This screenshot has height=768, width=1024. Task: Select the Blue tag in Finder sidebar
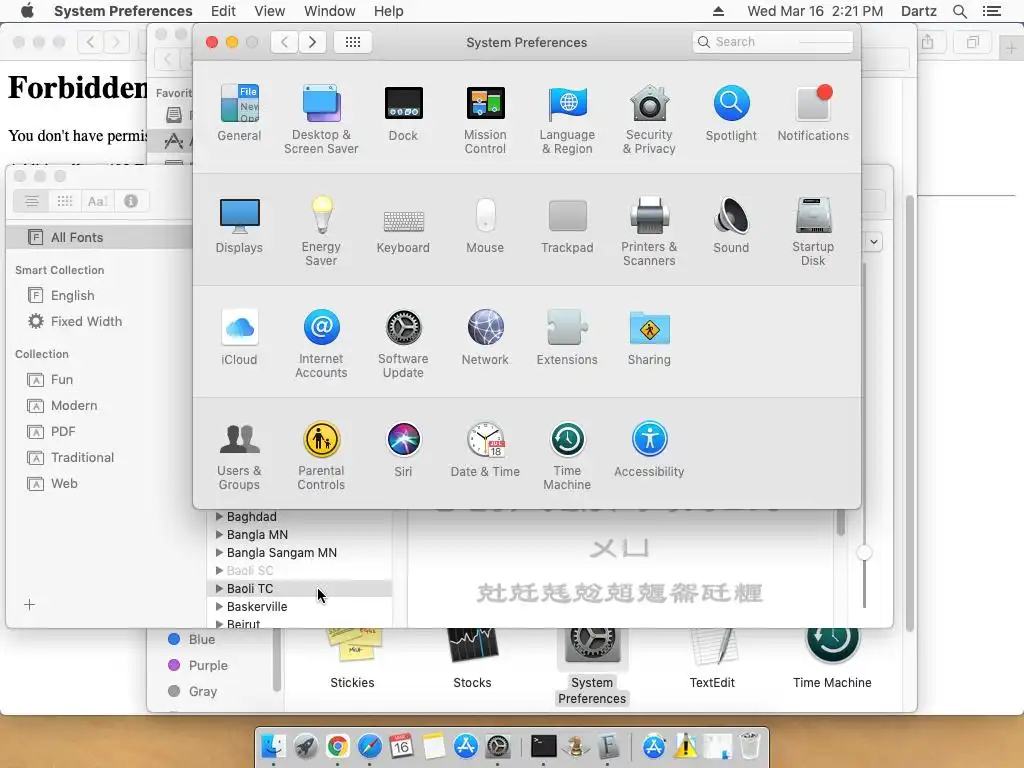[192, 639]
